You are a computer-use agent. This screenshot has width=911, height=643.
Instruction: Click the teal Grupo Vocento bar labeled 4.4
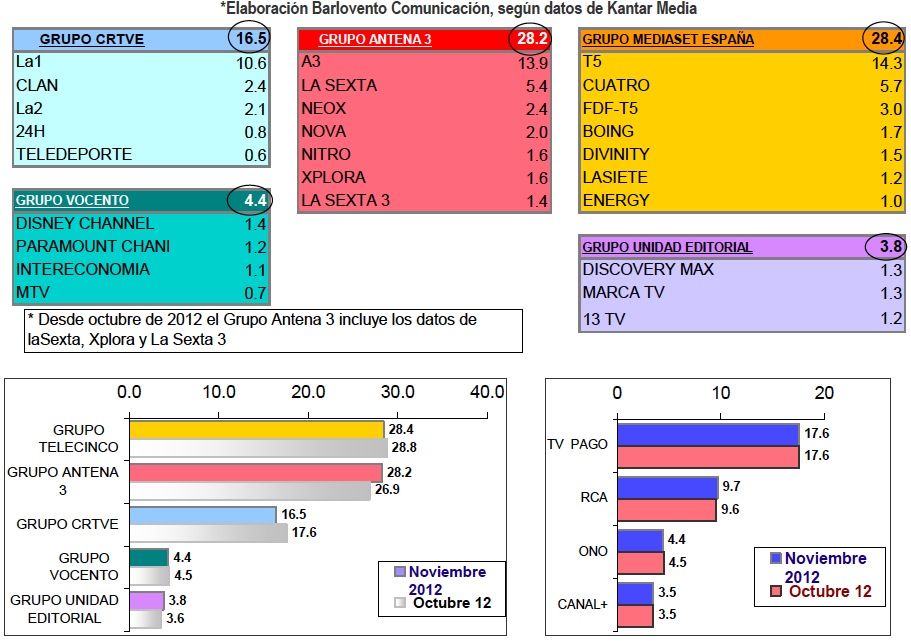pos(149,557)
